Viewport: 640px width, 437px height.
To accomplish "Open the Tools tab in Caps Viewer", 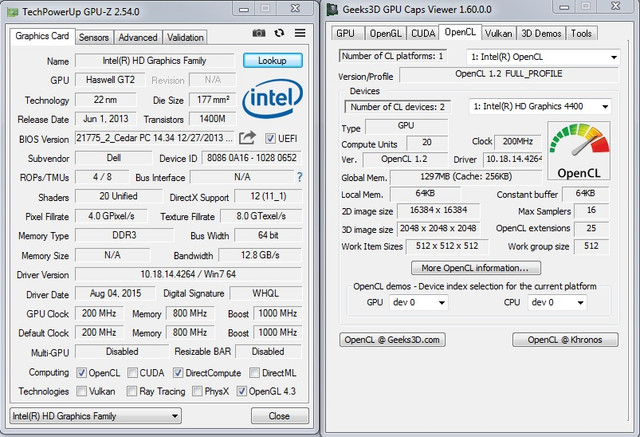I will 581,33.
